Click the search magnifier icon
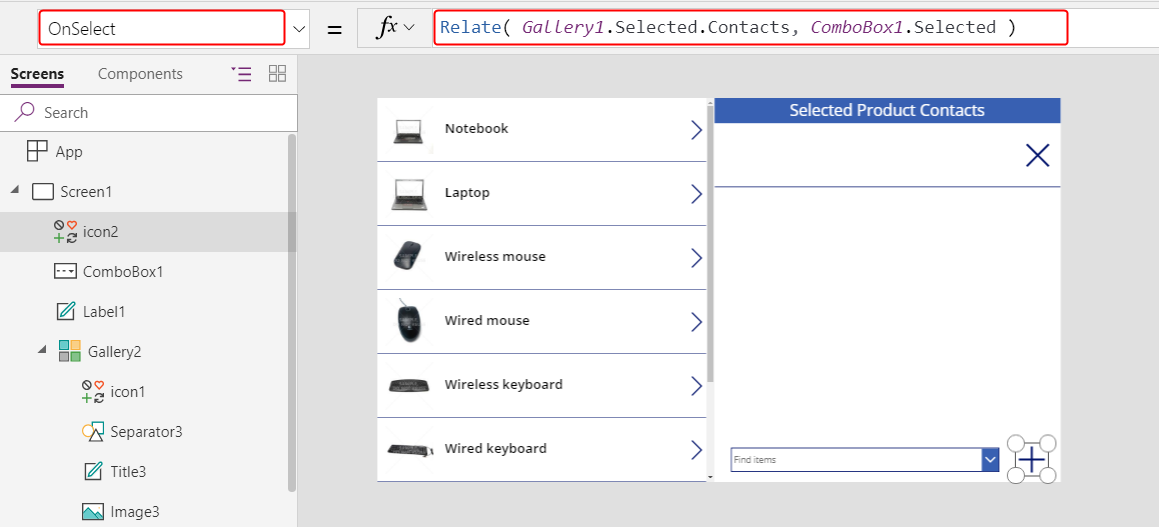Image resolution: width=1159 pixels, height=527 pixels. [24, 112]
